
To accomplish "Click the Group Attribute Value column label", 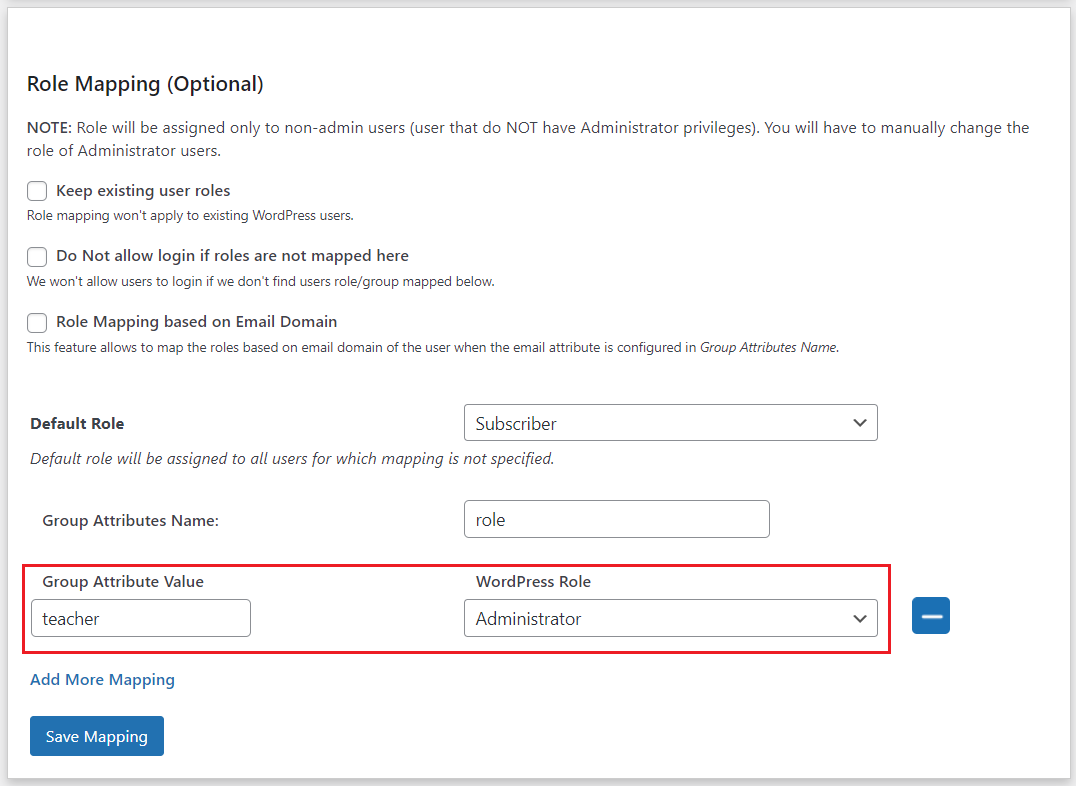I will click(123, 581).
